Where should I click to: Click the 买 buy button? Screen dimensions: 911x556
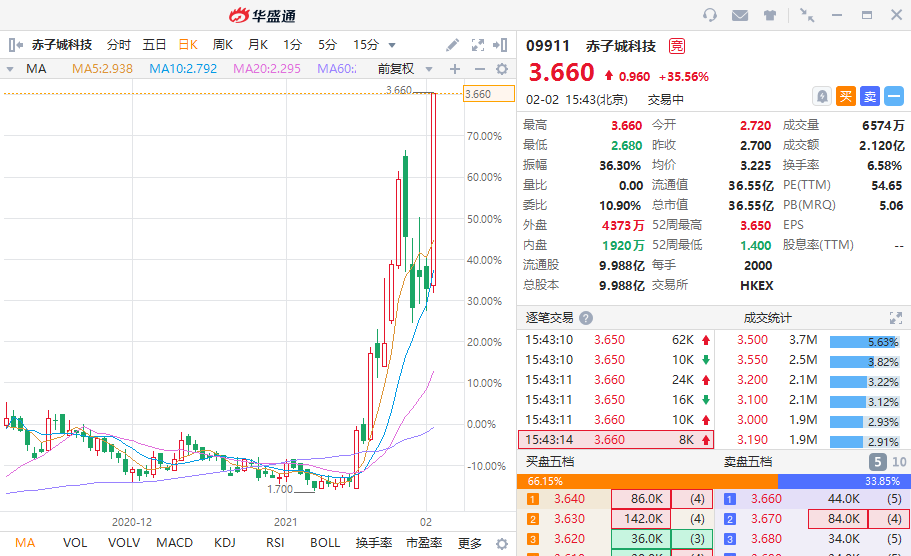(846, 96)
